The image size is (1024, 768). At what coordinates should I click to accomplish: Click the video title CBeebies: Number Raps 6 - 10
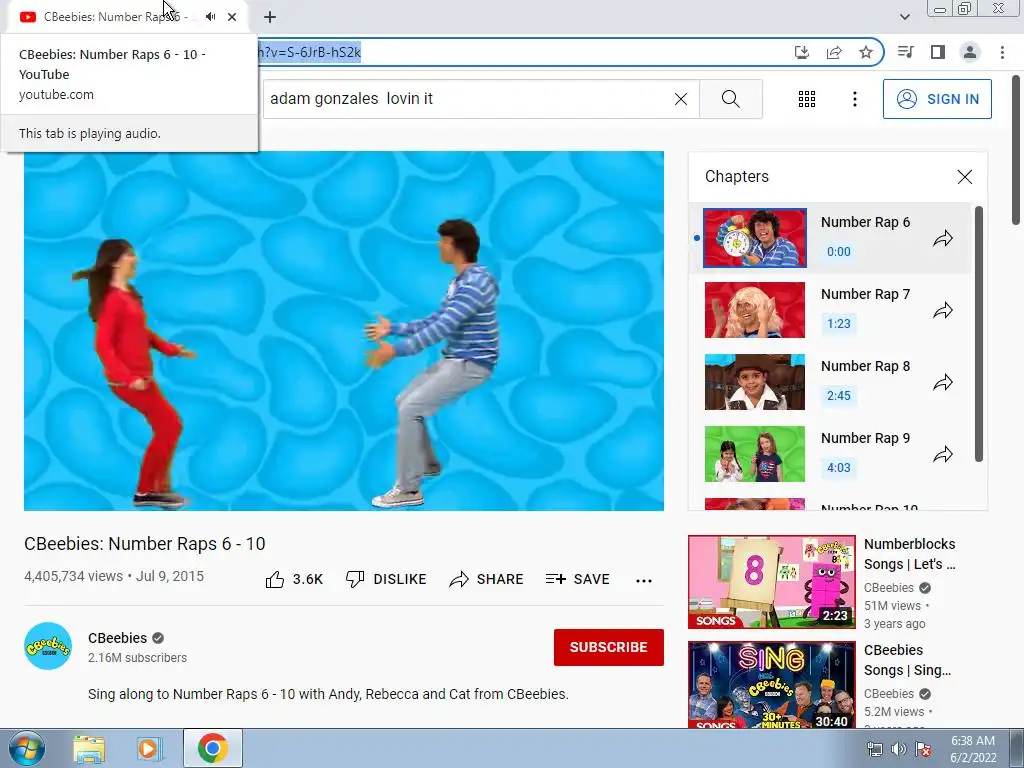[x=144, y=544]
